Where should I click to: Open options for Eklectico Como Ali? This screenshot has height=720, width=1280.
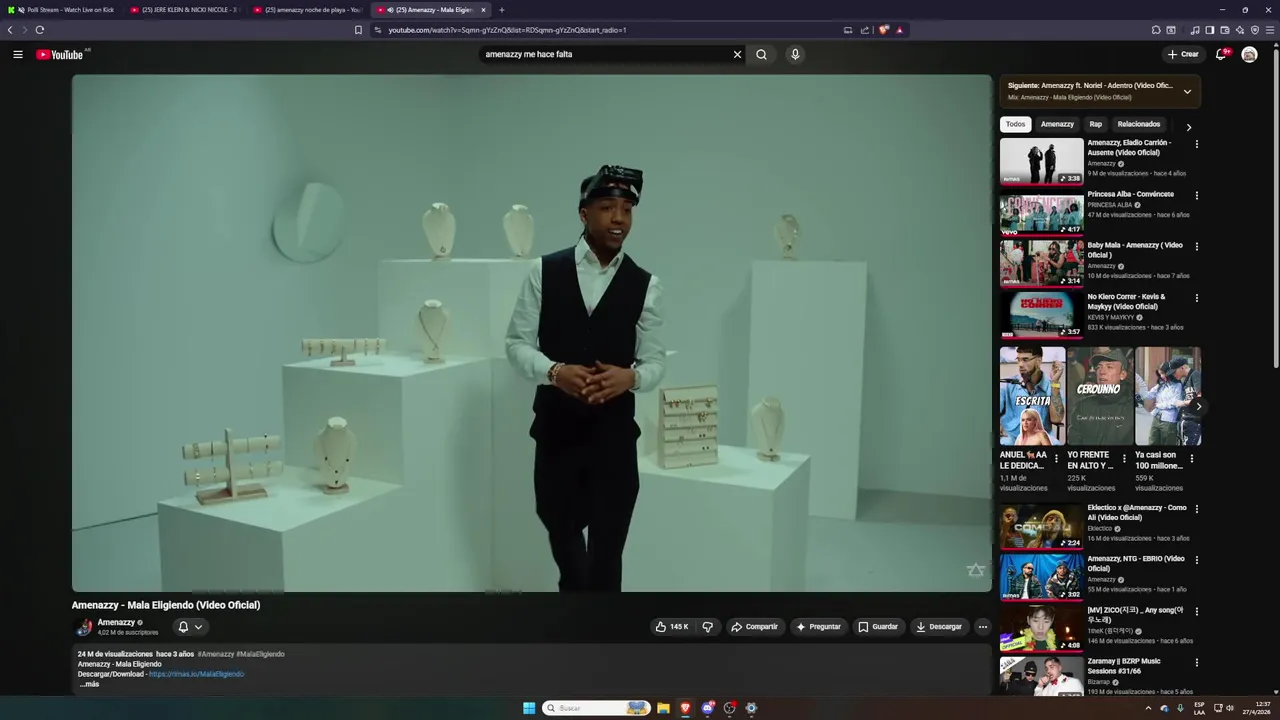click(x=1196, y=508)
